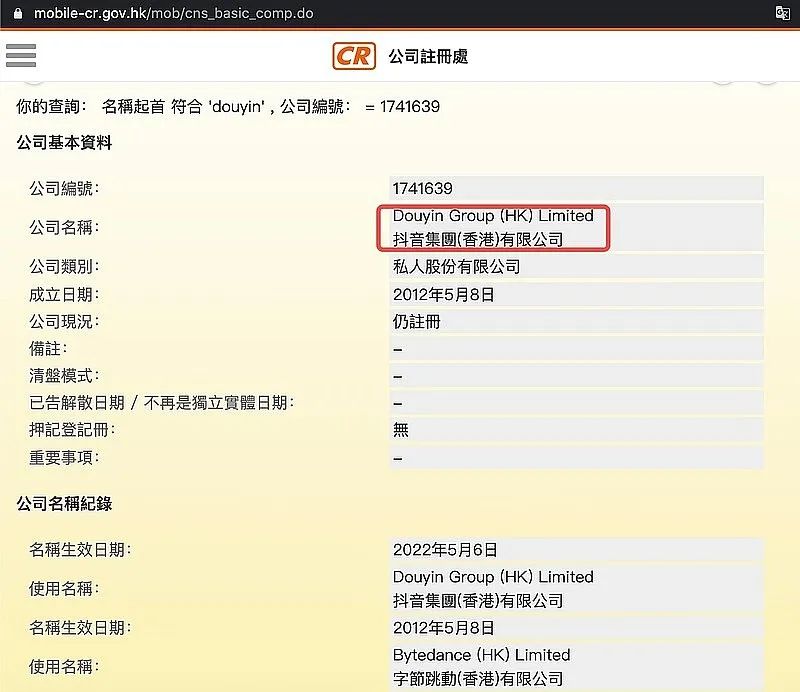Click the name effective date 2022年5月6日
This screenshot has width=800, height=692.
445,549
